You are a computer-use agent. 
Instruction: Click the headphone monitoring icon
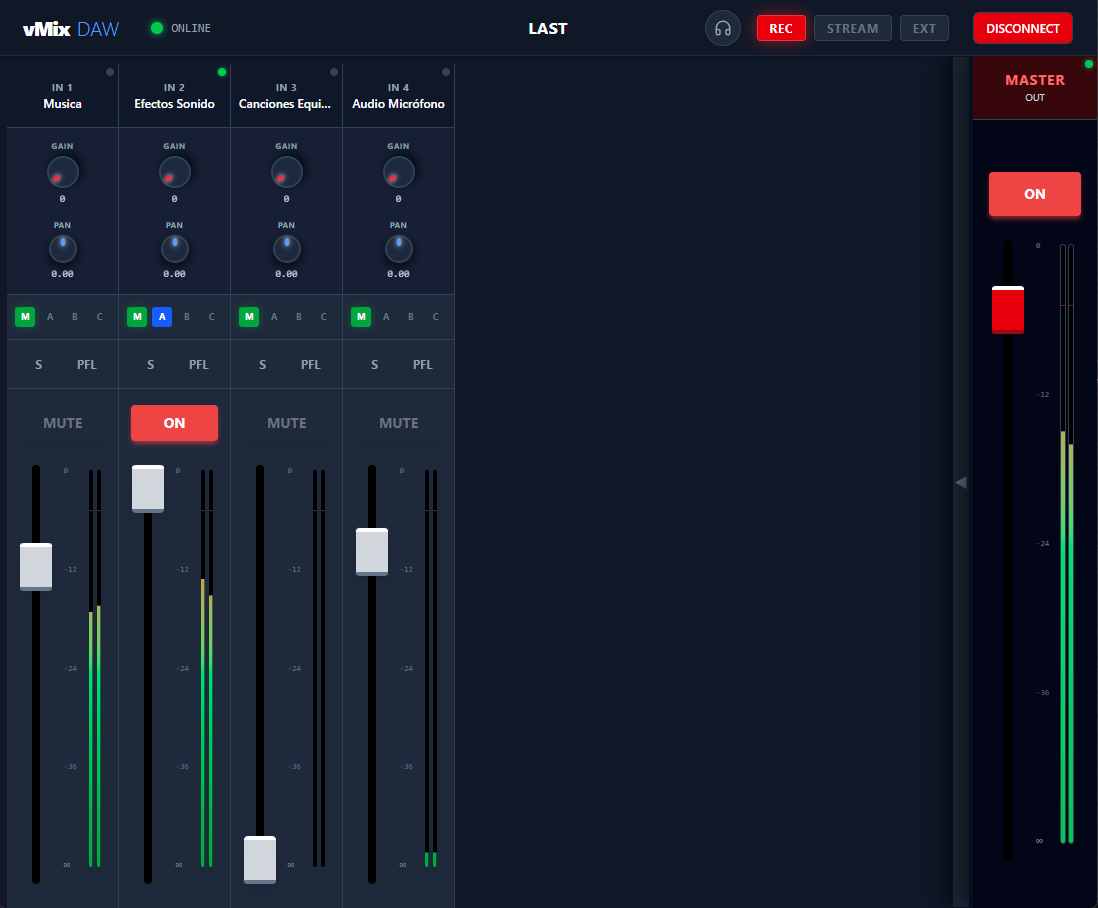click(x=722, y=28)
